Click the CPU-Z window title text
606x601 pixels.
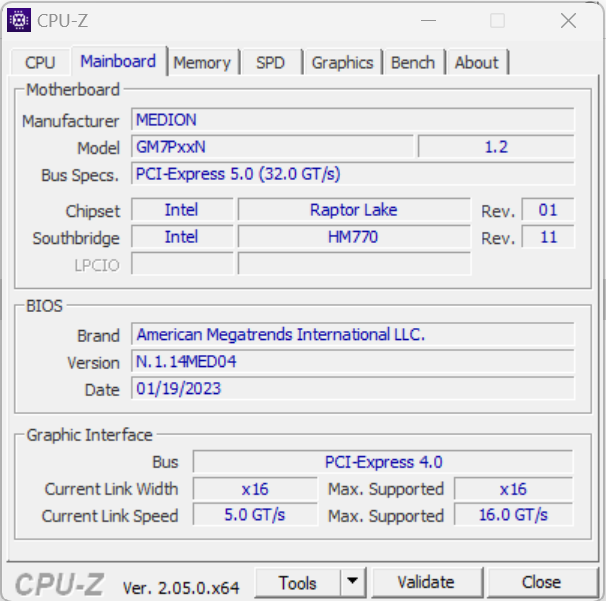tap(63, 20)
